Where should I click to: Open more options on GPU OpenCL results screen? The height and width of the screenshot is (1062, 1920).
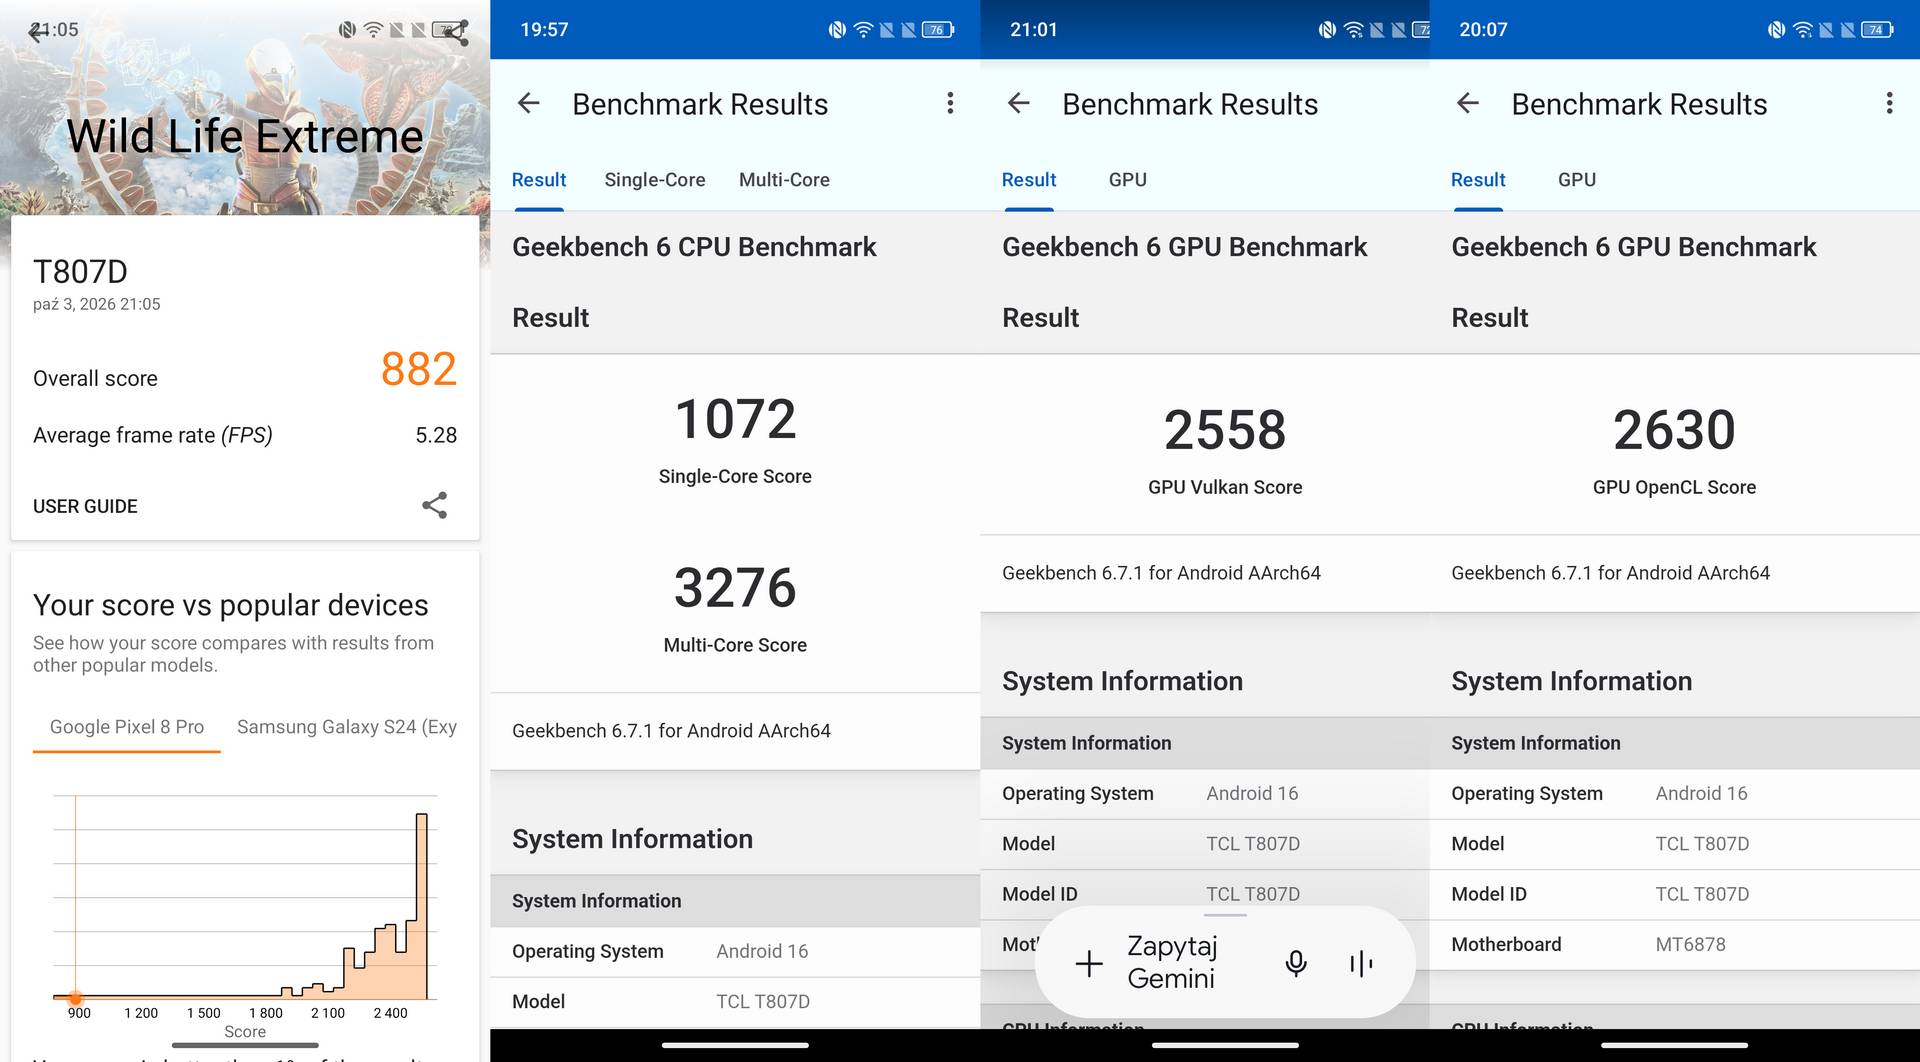1889,103
